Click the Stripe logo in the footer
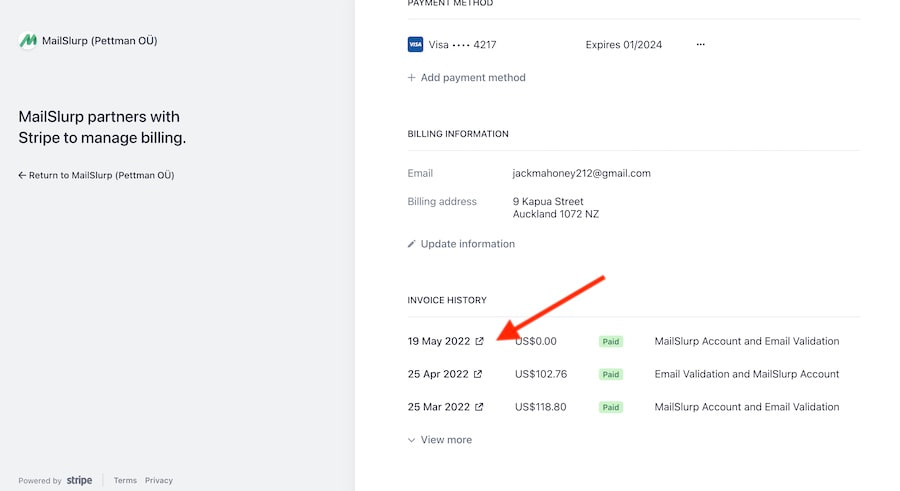The width and height of the screenshot is (900, 491). tap(80, 481)
